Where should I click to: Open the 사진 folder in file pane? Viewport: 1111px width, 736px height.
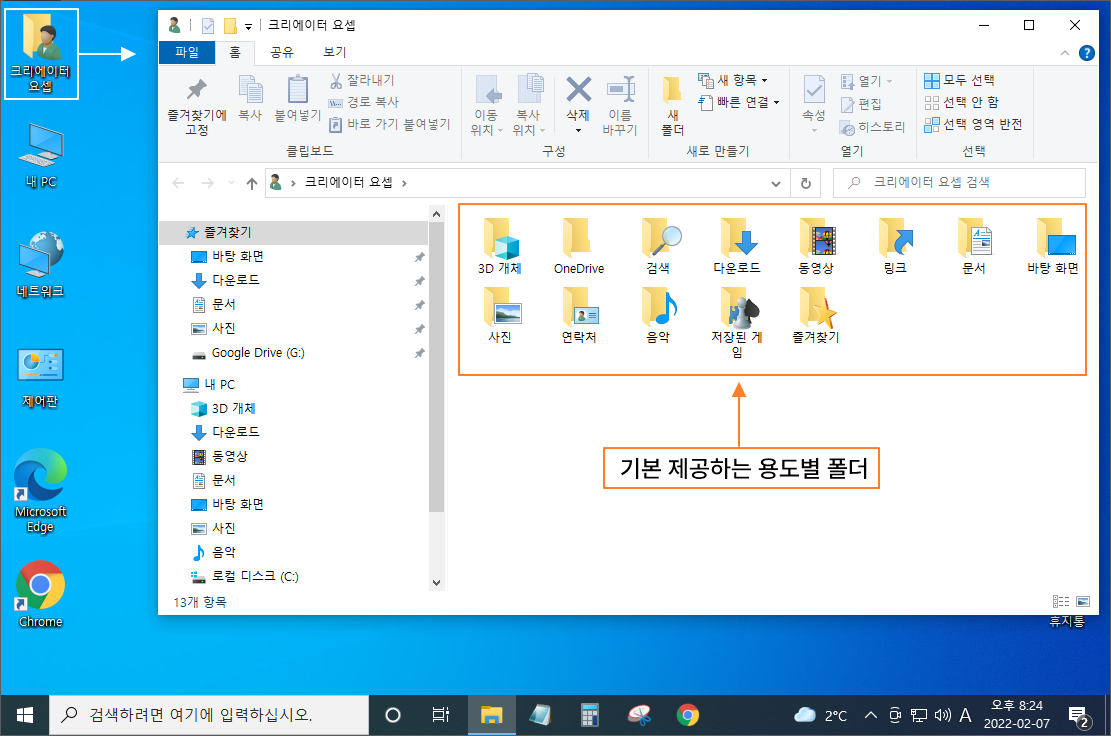500,315
